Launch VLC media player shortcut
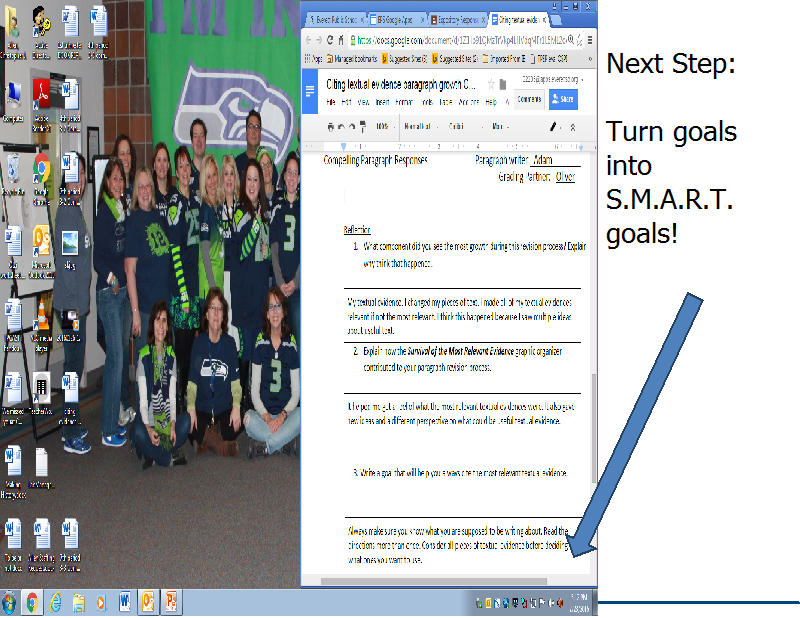Image resolution: width=800 pixels, height=618 pixels. point(41,327)
